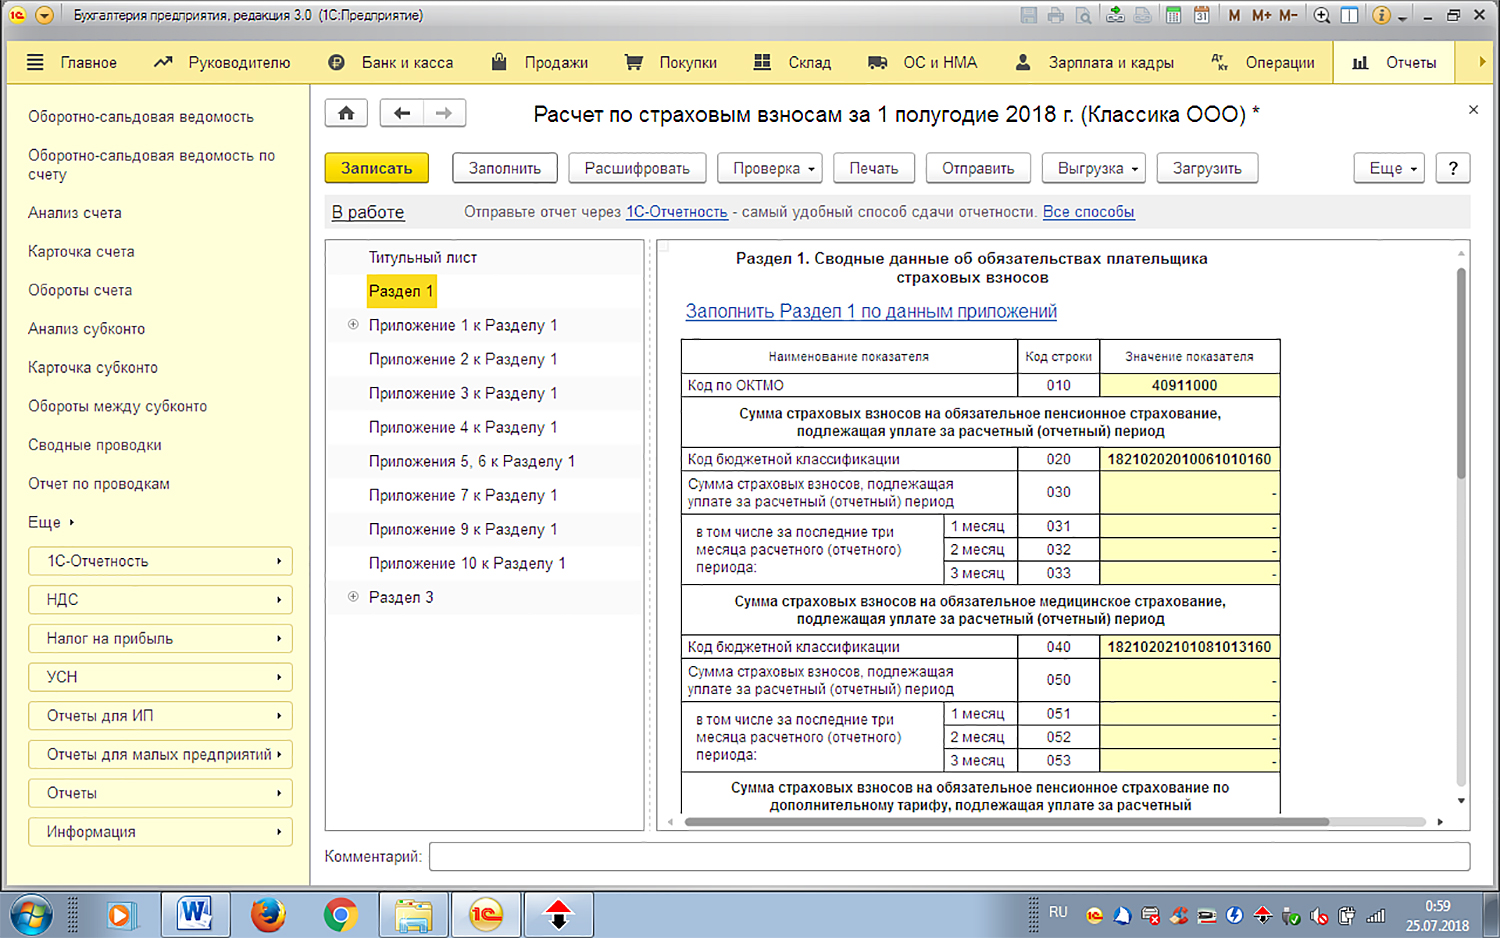Expand the Раздел 3 tree node

point(353,597)
